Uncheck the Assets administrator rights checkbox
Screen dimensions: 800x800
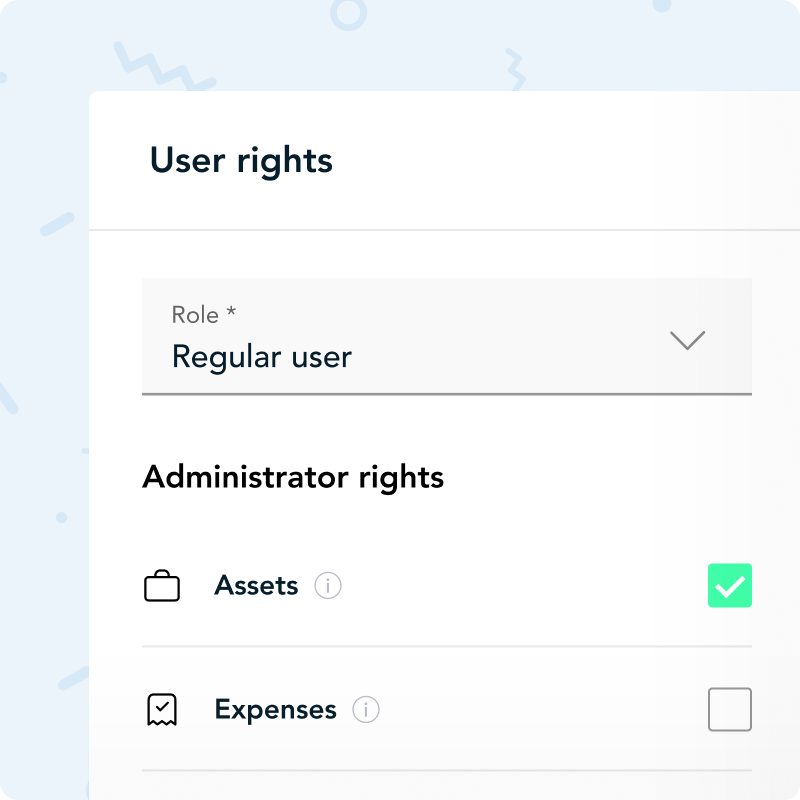pyautogui.click(x=730, y=586)
